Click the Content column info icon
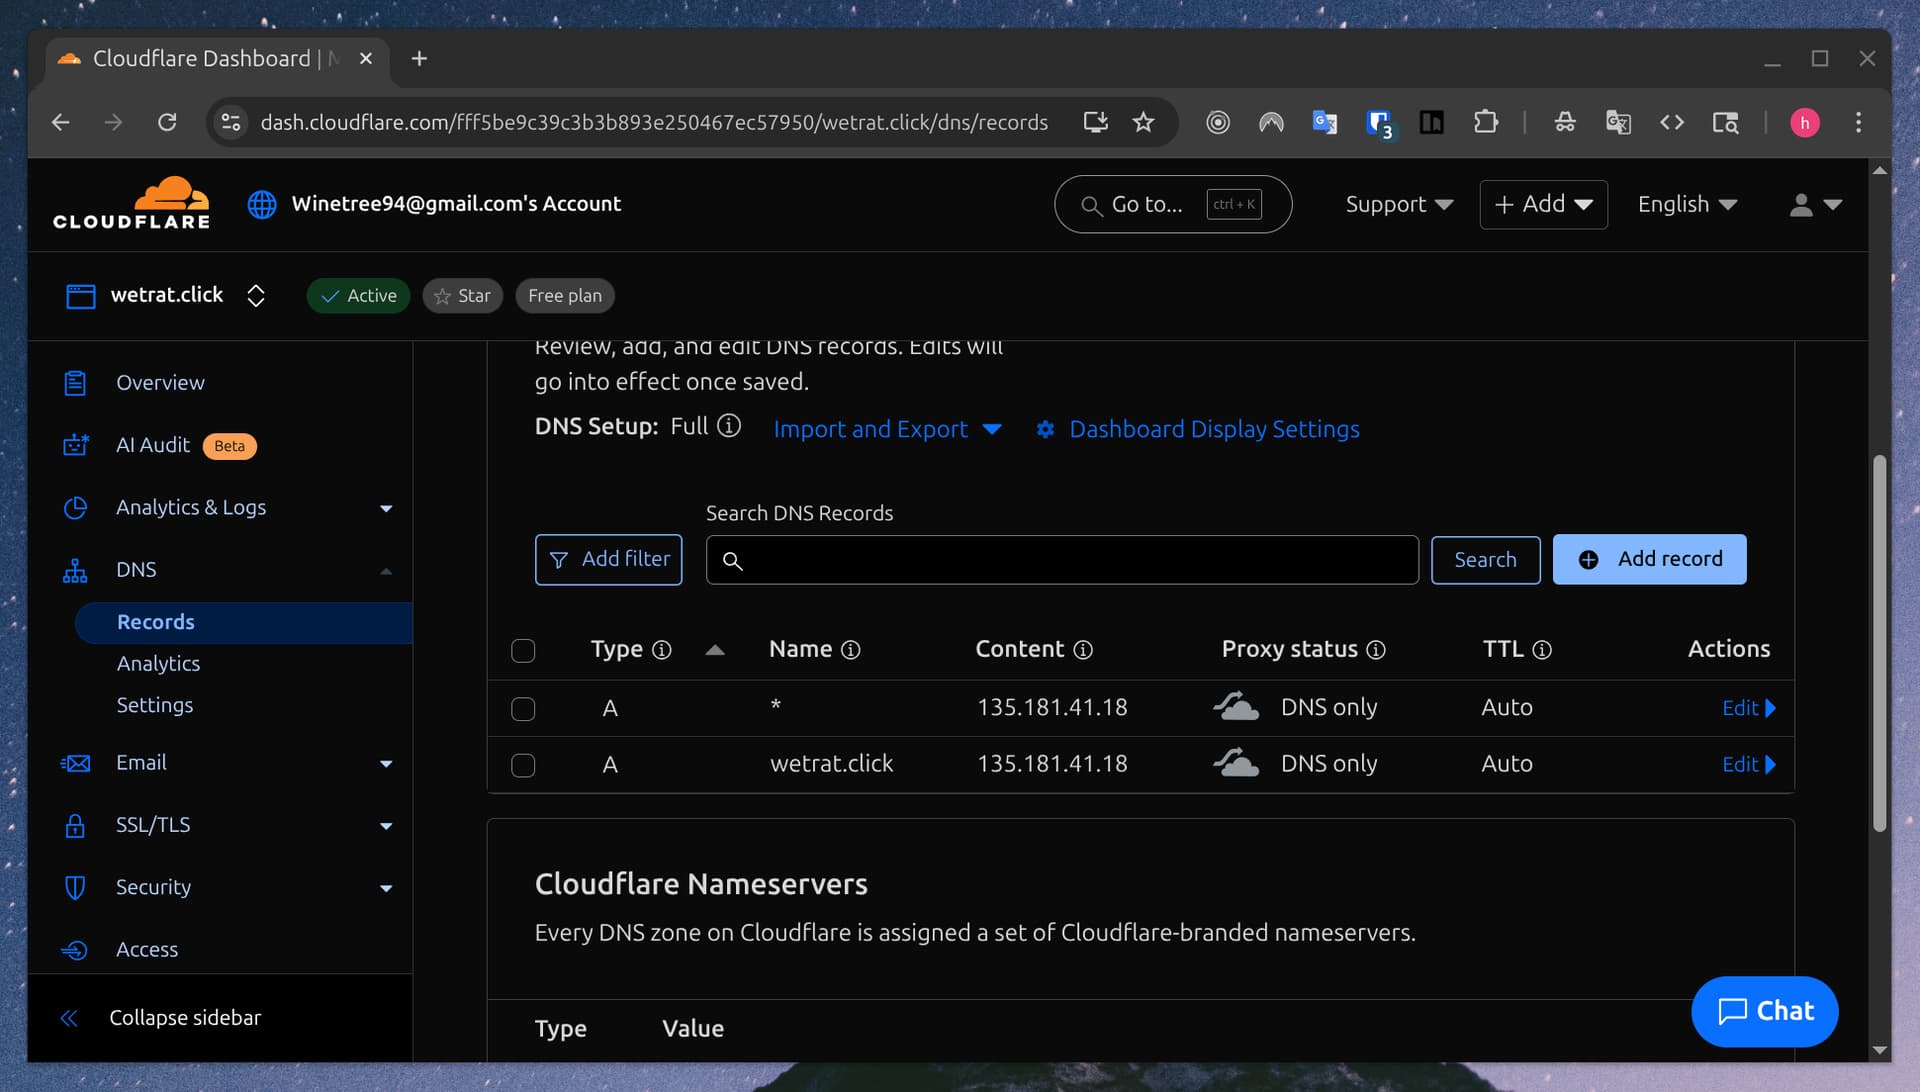Screen dimensions: 1920x1092 tap(1083, 650)
